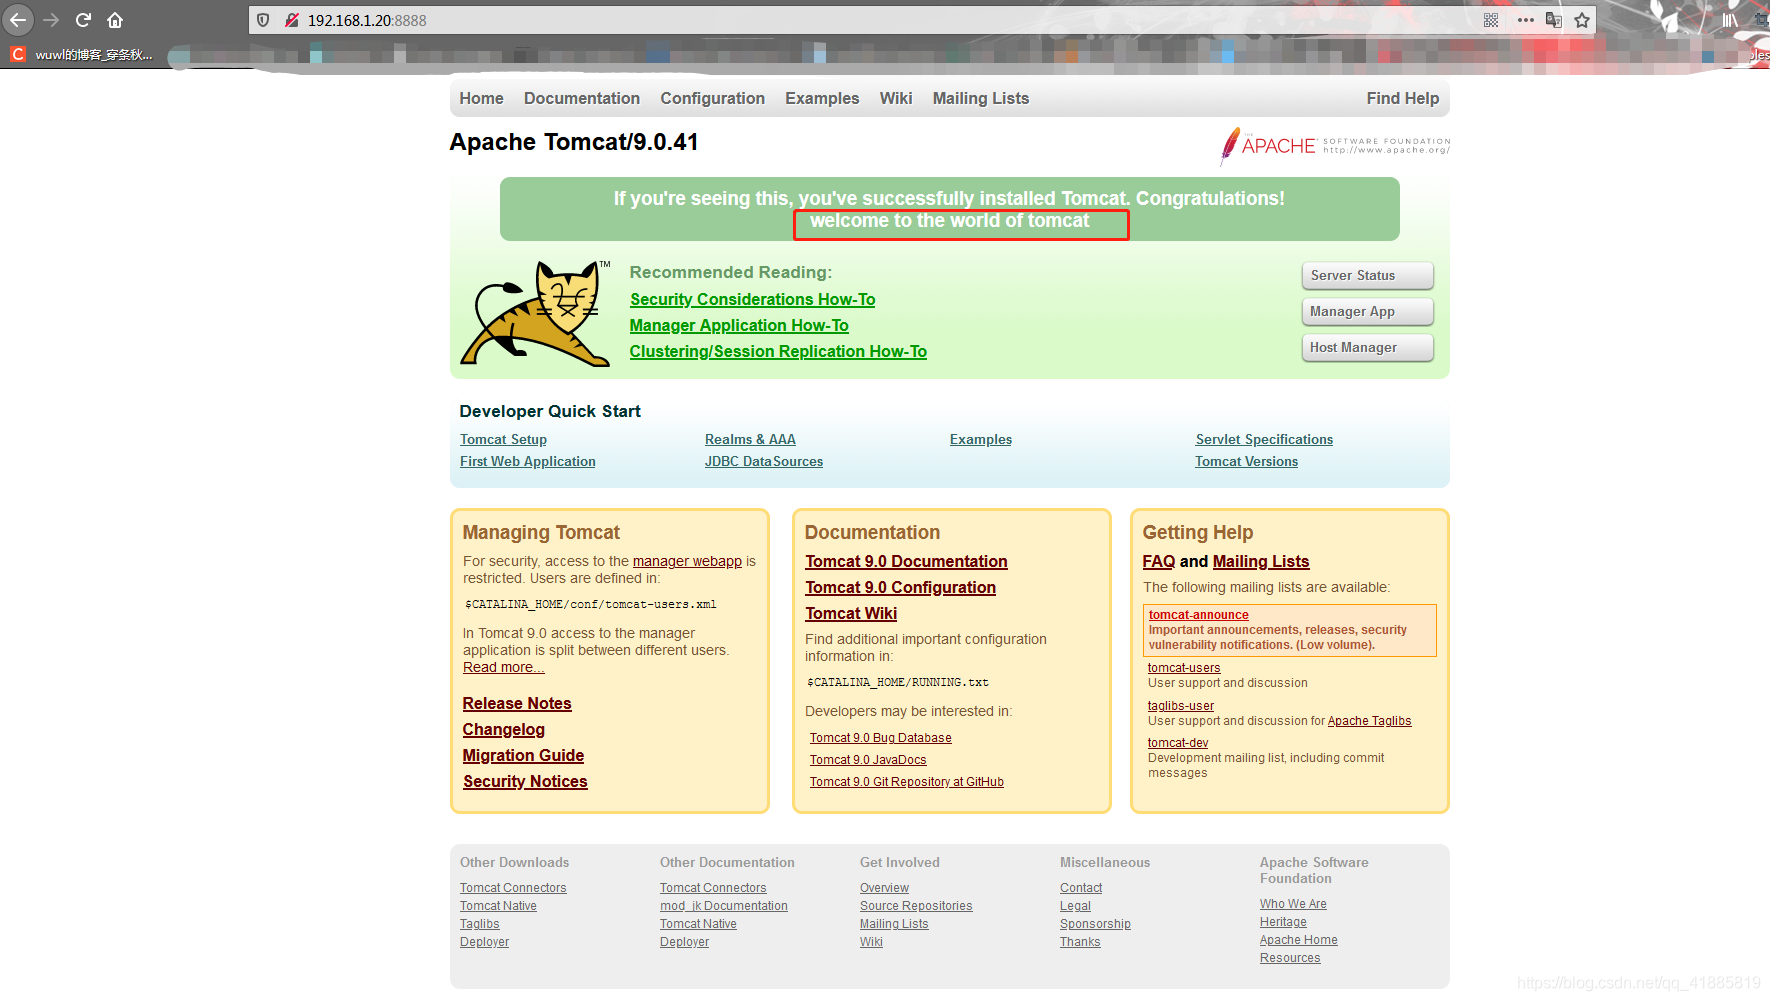The image size is (1770, 1001).
Task: Open the Security Notices link
Action: (525, 782)
